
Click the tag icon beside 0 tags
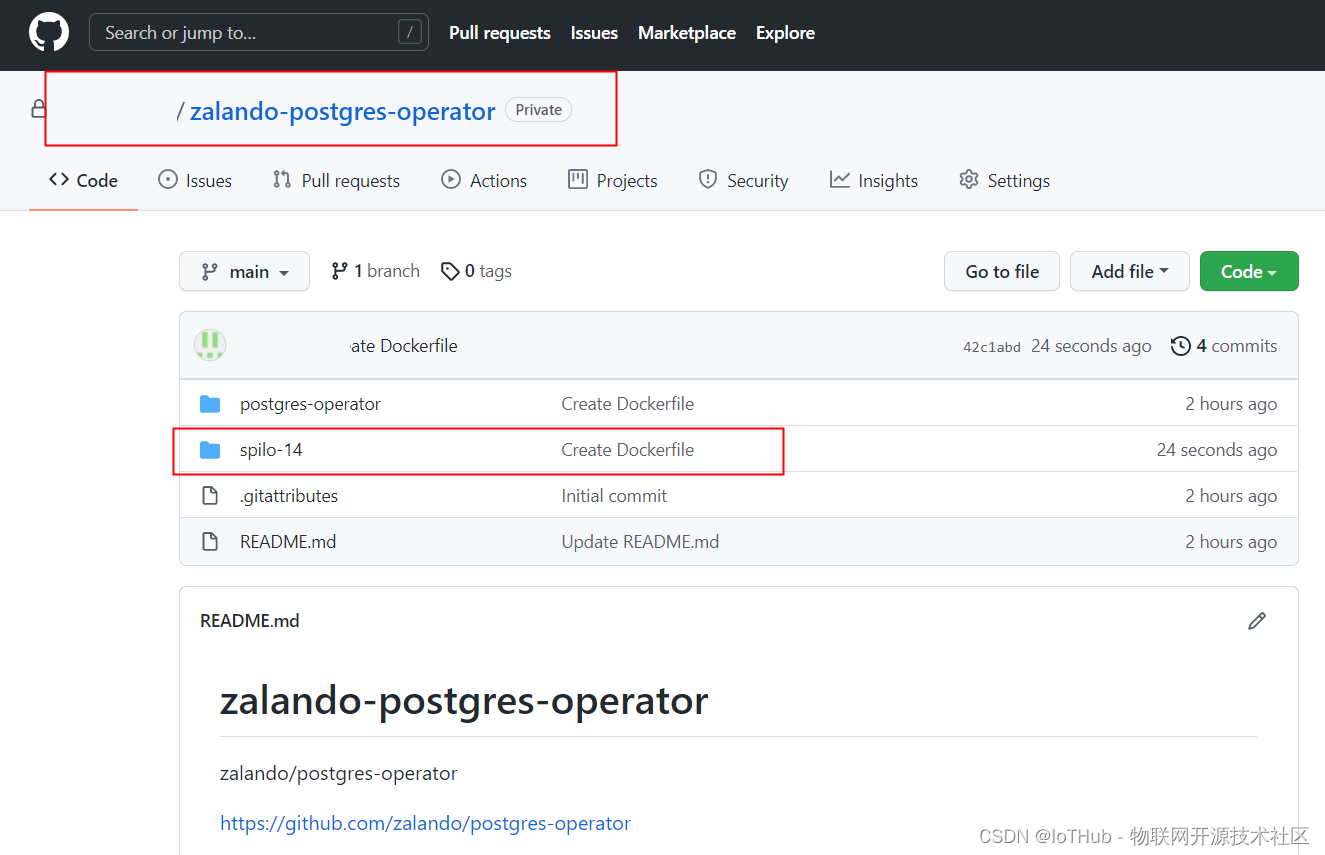(450, 271)
